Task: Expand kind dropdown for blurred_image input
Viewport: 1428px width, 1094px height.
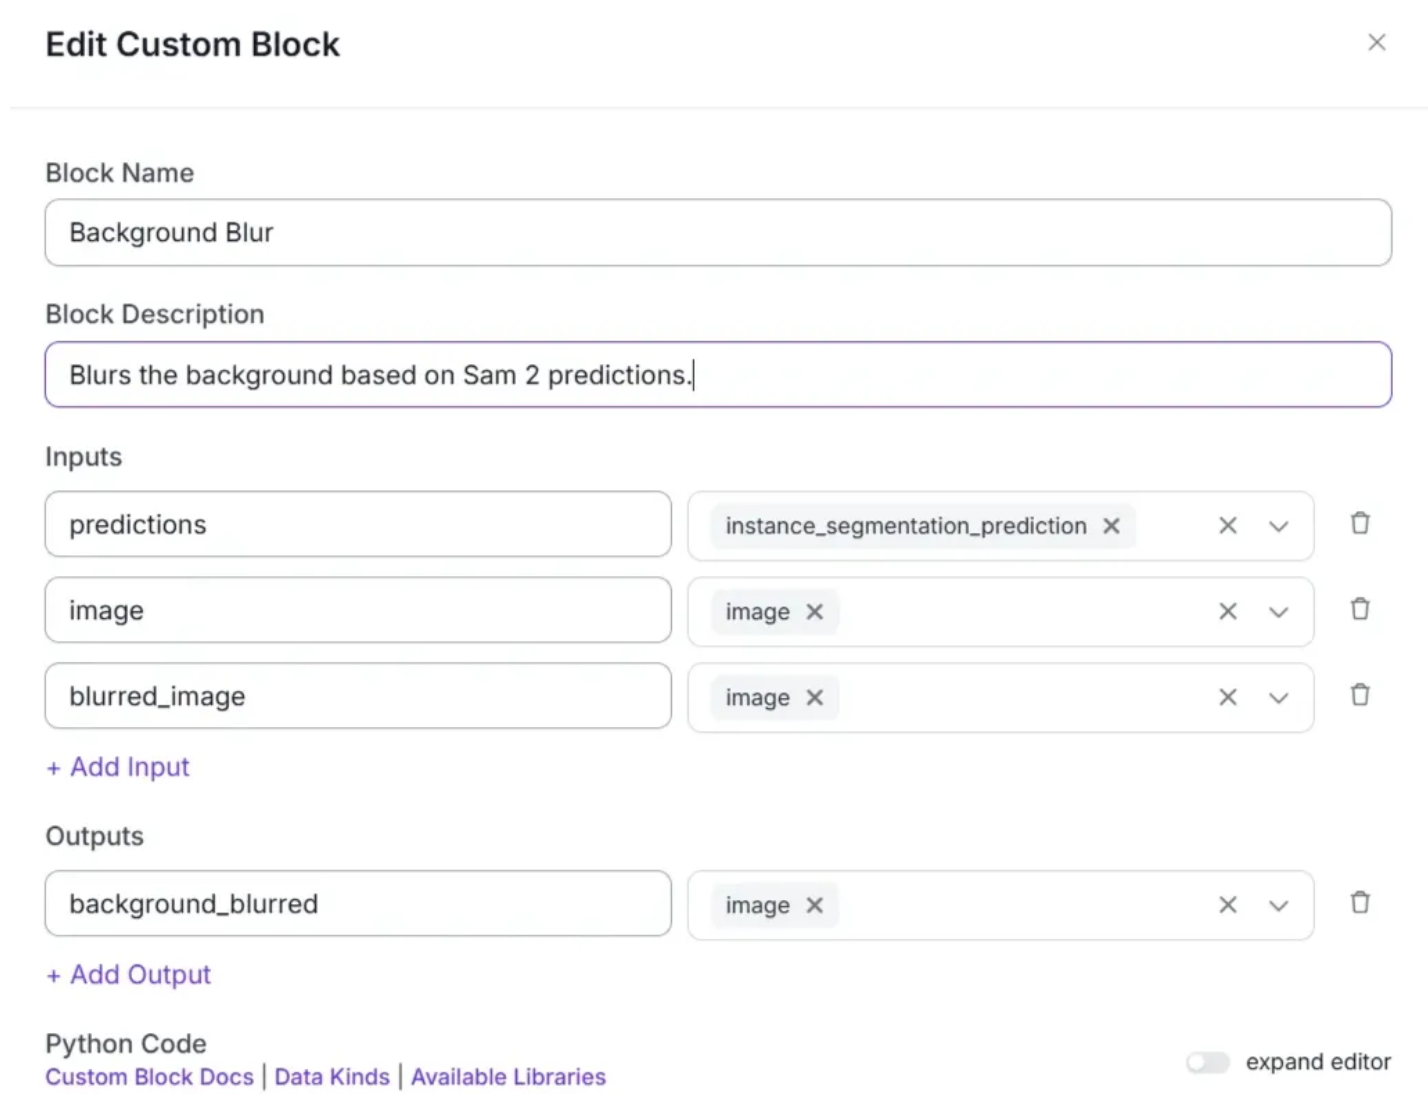Action: tap(1278, 698)
